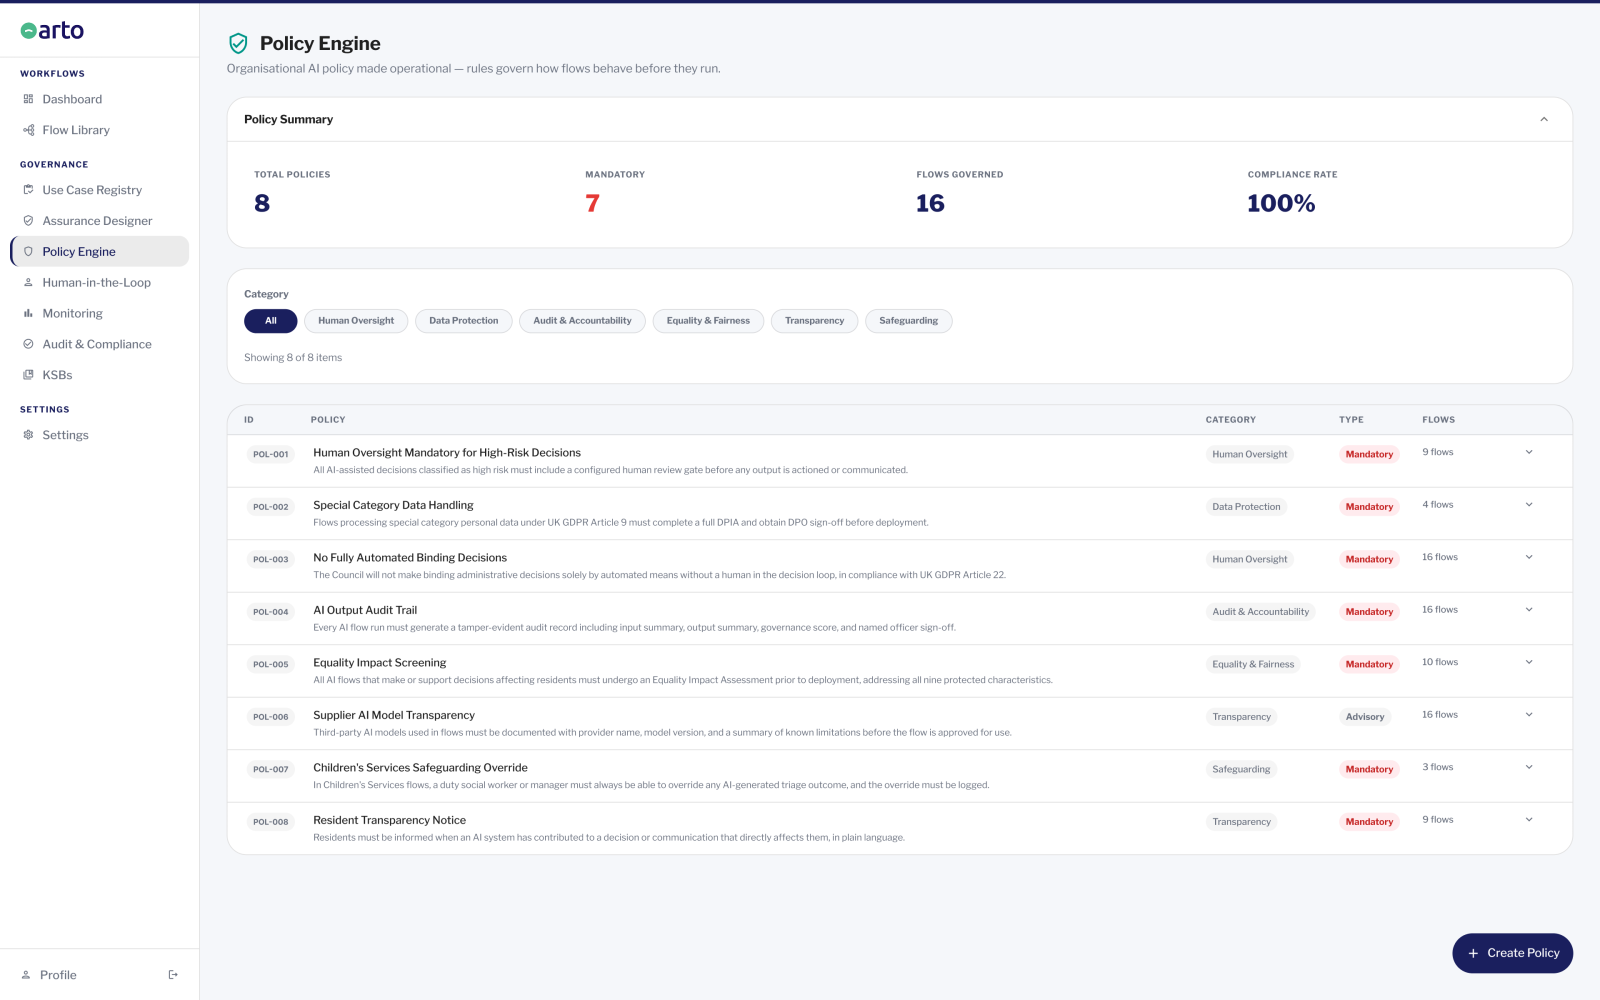Open Audit & Compliance page
The width and height of the screenshot is (1600, 1000).
coord(100,344)
